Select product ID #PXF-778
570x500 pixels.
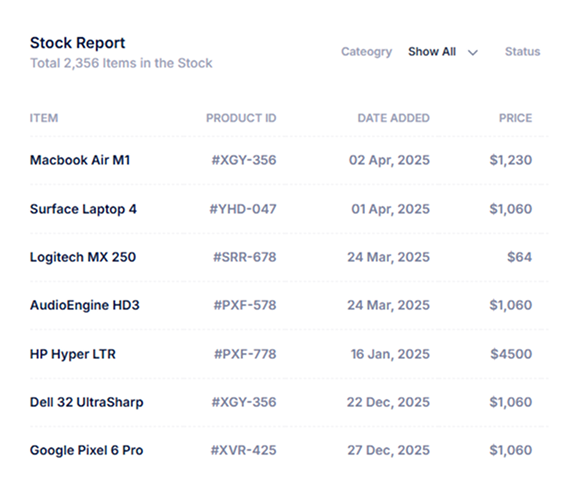[245, 354]
